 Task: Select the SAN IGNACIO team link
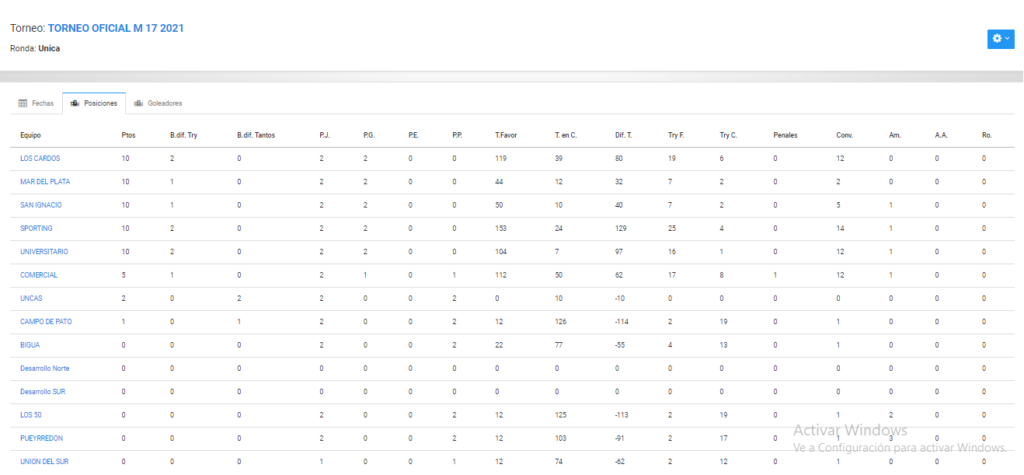[x=41, y=205]
